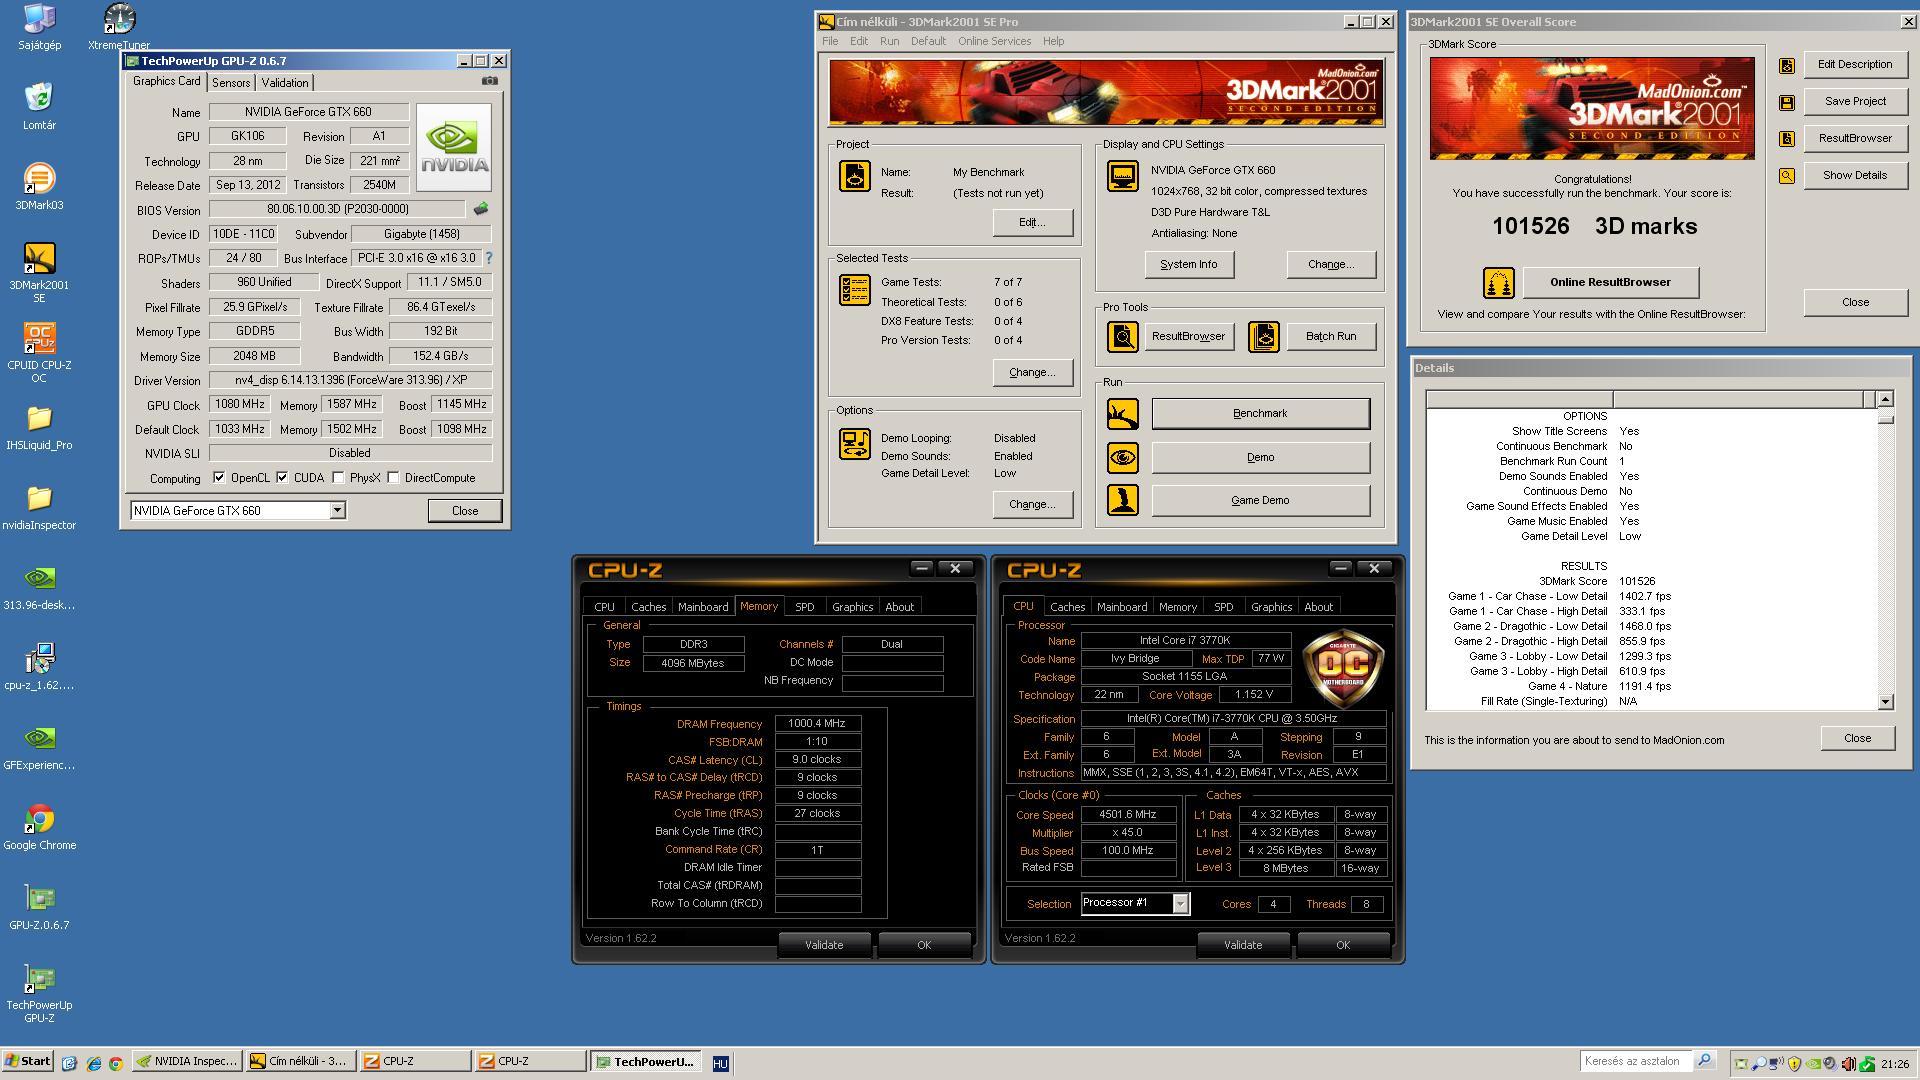Click the GPU-Z screenshot camera icon
This screenshot has height=1080, width=1920.
pos(489,81)
